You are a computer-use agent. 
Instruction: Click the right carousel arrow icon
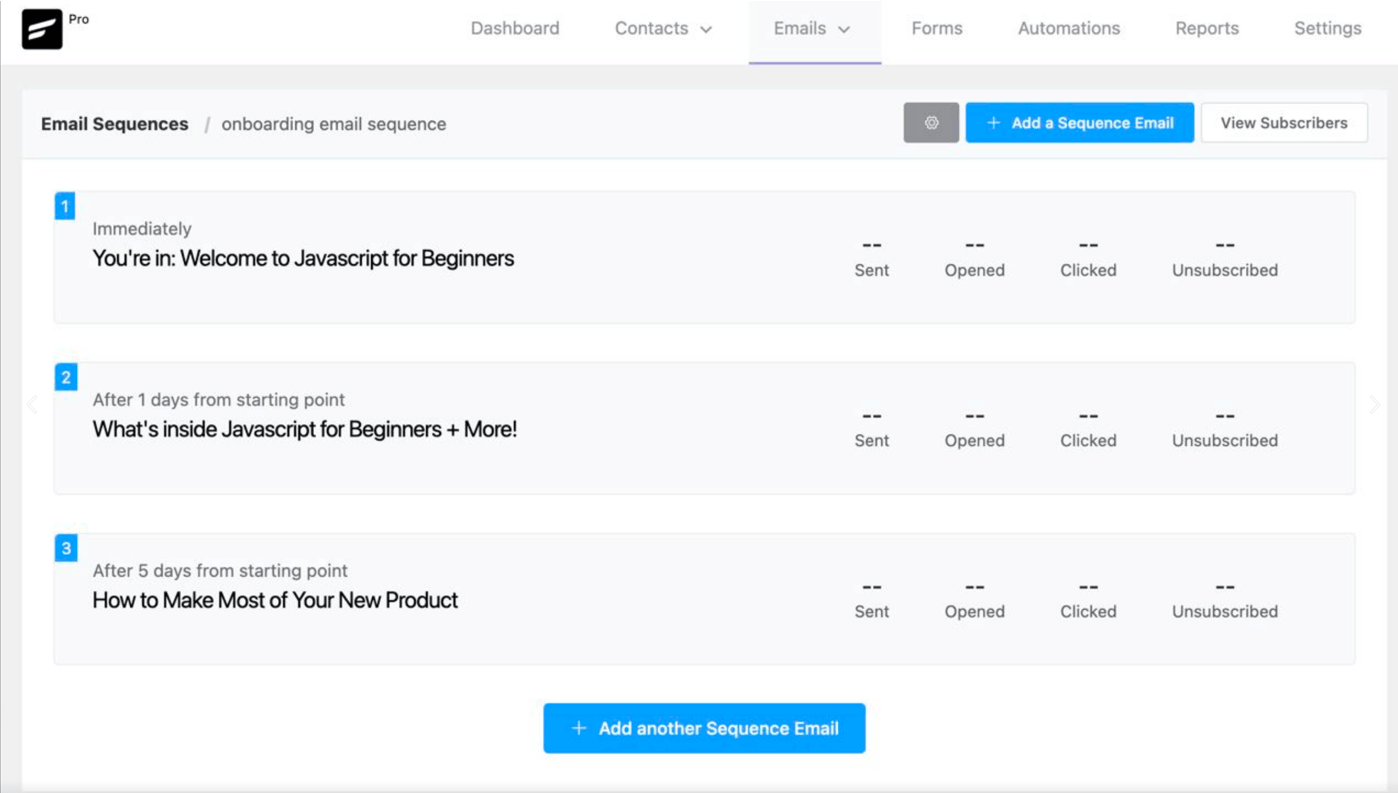click(1374, 404)
